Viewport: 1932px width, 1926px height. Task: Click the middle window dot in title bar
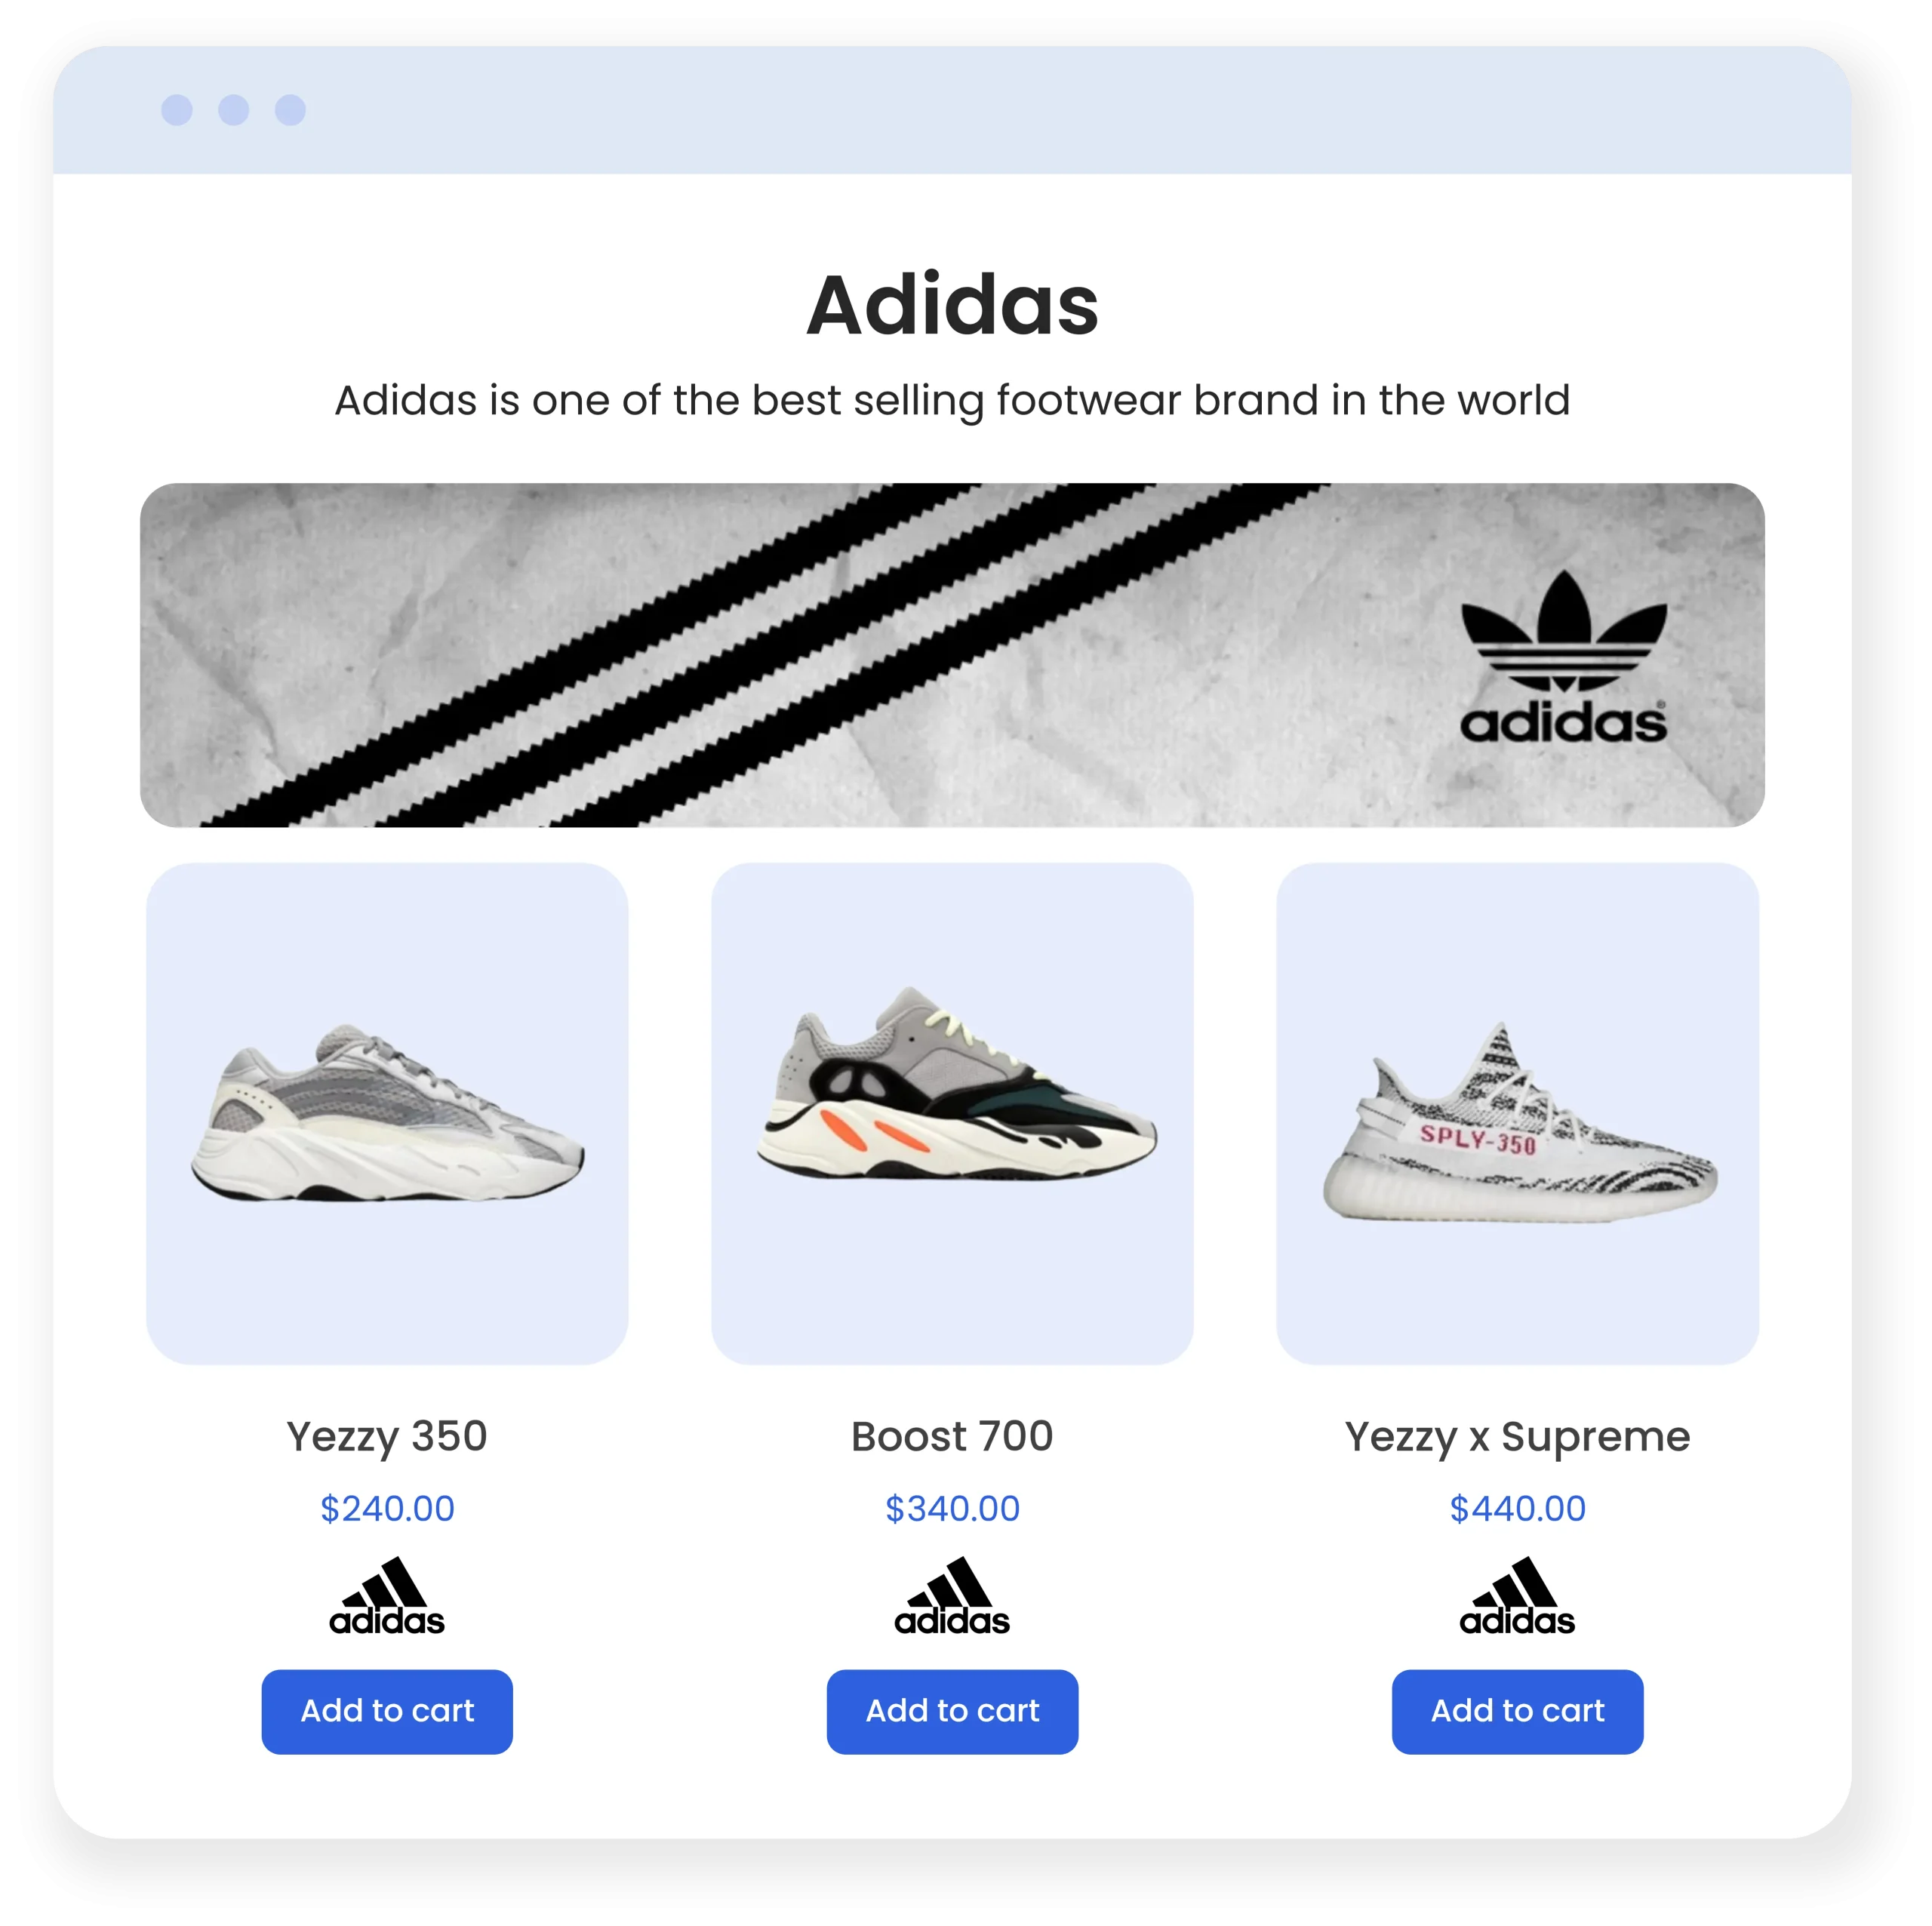pos(234,110)
